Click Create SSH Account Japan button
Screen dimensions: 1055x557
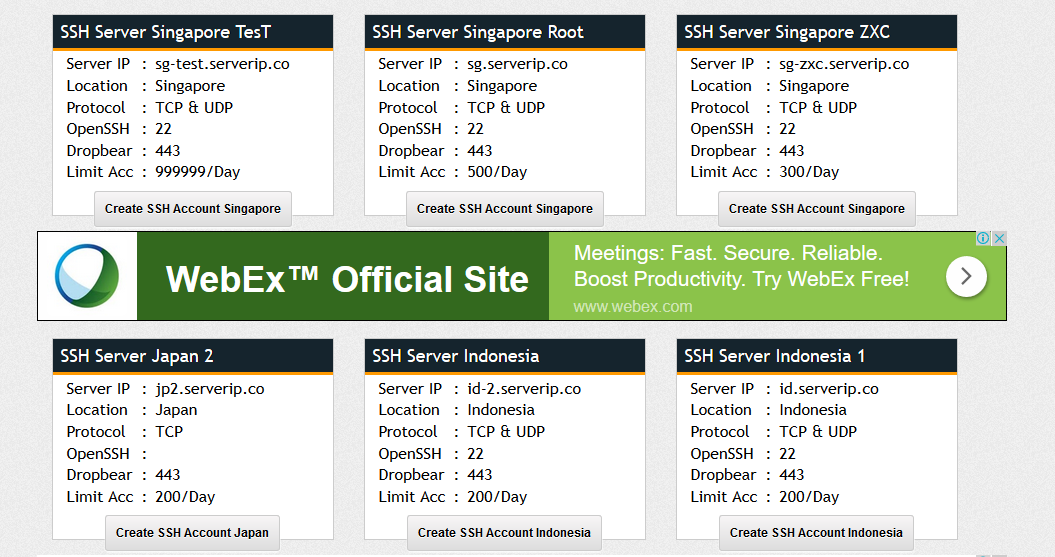pyautogui.click(x=192, y=533)
